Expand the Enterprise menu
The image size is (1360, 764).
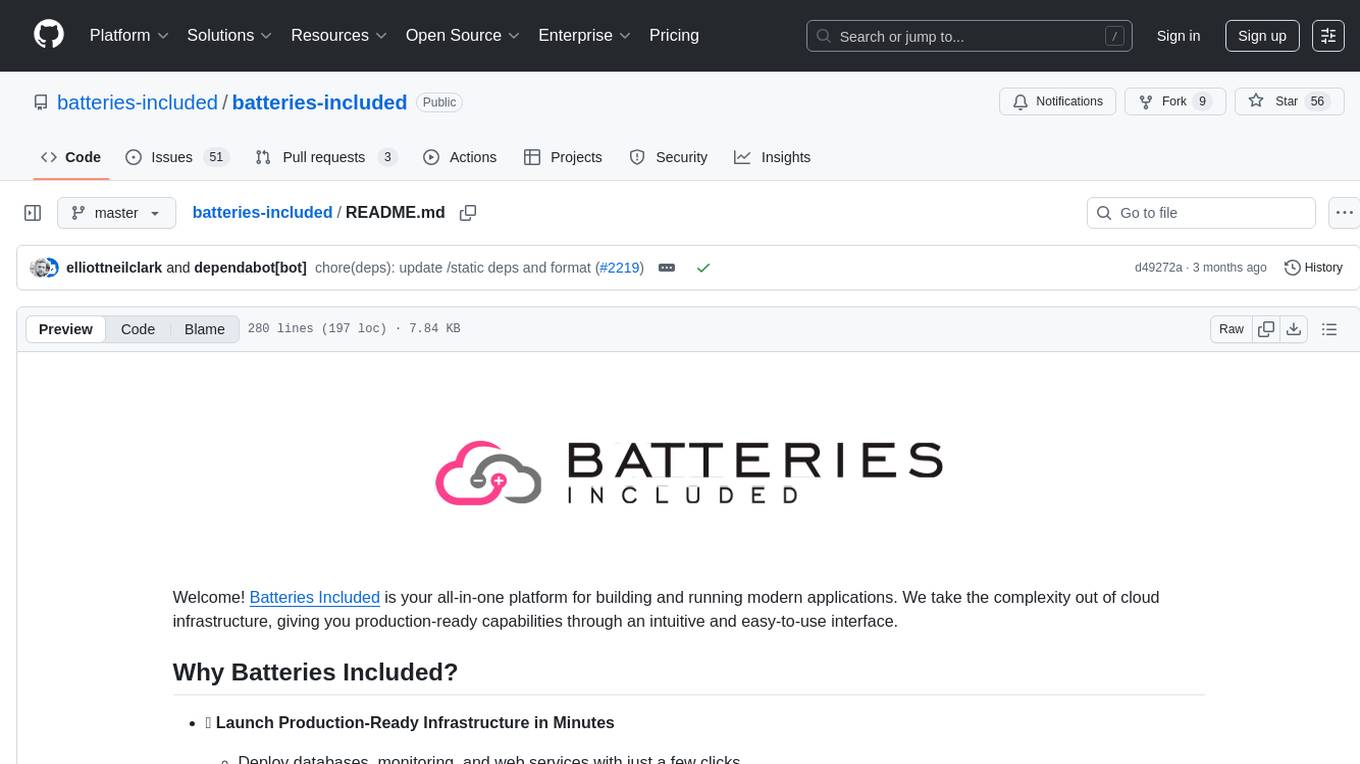click(584, 35)
